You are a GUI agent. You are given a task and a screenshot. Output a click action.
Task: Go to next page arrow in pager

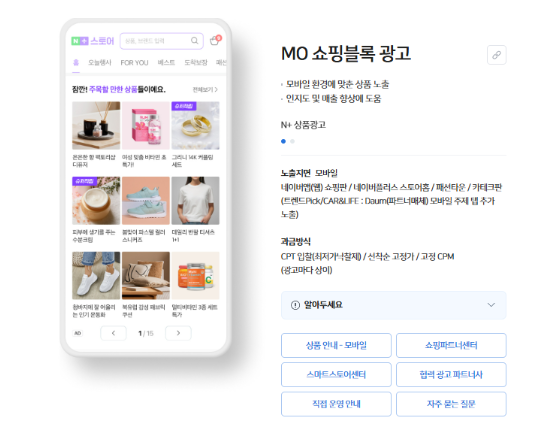[178, 333]
